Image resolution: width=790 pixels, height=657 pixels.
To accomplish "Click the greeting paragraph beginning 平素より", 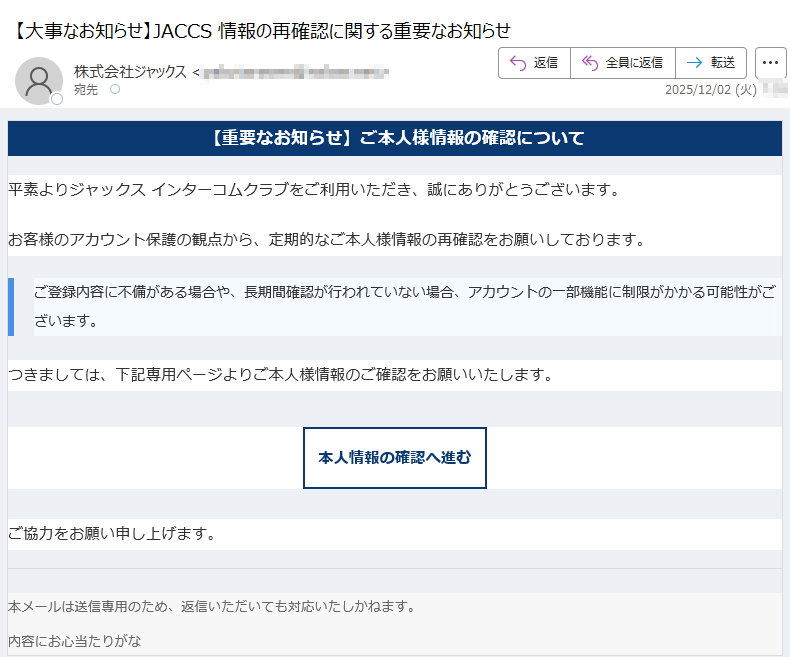I will pyautogui.click(x=314, y=189).
